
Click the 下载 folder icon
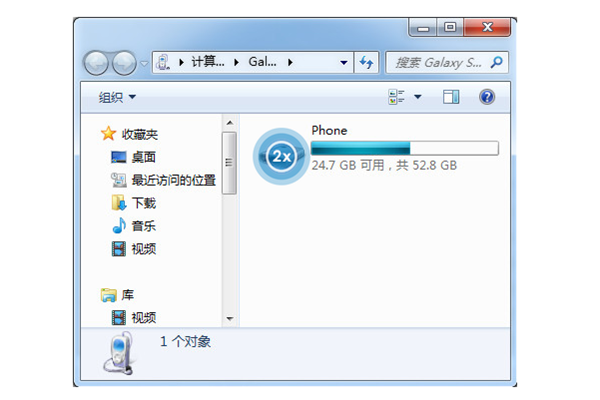[x=119, y=203]
